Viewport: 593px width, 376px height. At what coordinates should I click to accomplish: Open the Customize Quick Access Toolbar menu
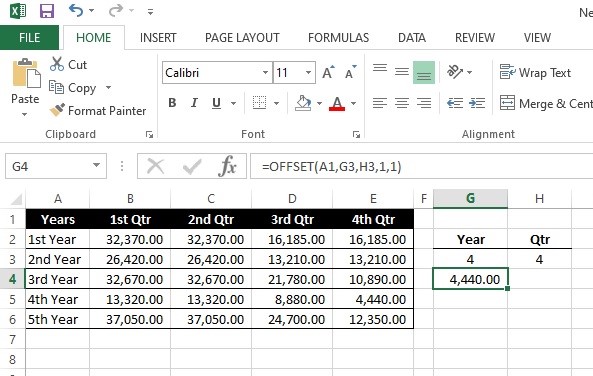point(150,12)
